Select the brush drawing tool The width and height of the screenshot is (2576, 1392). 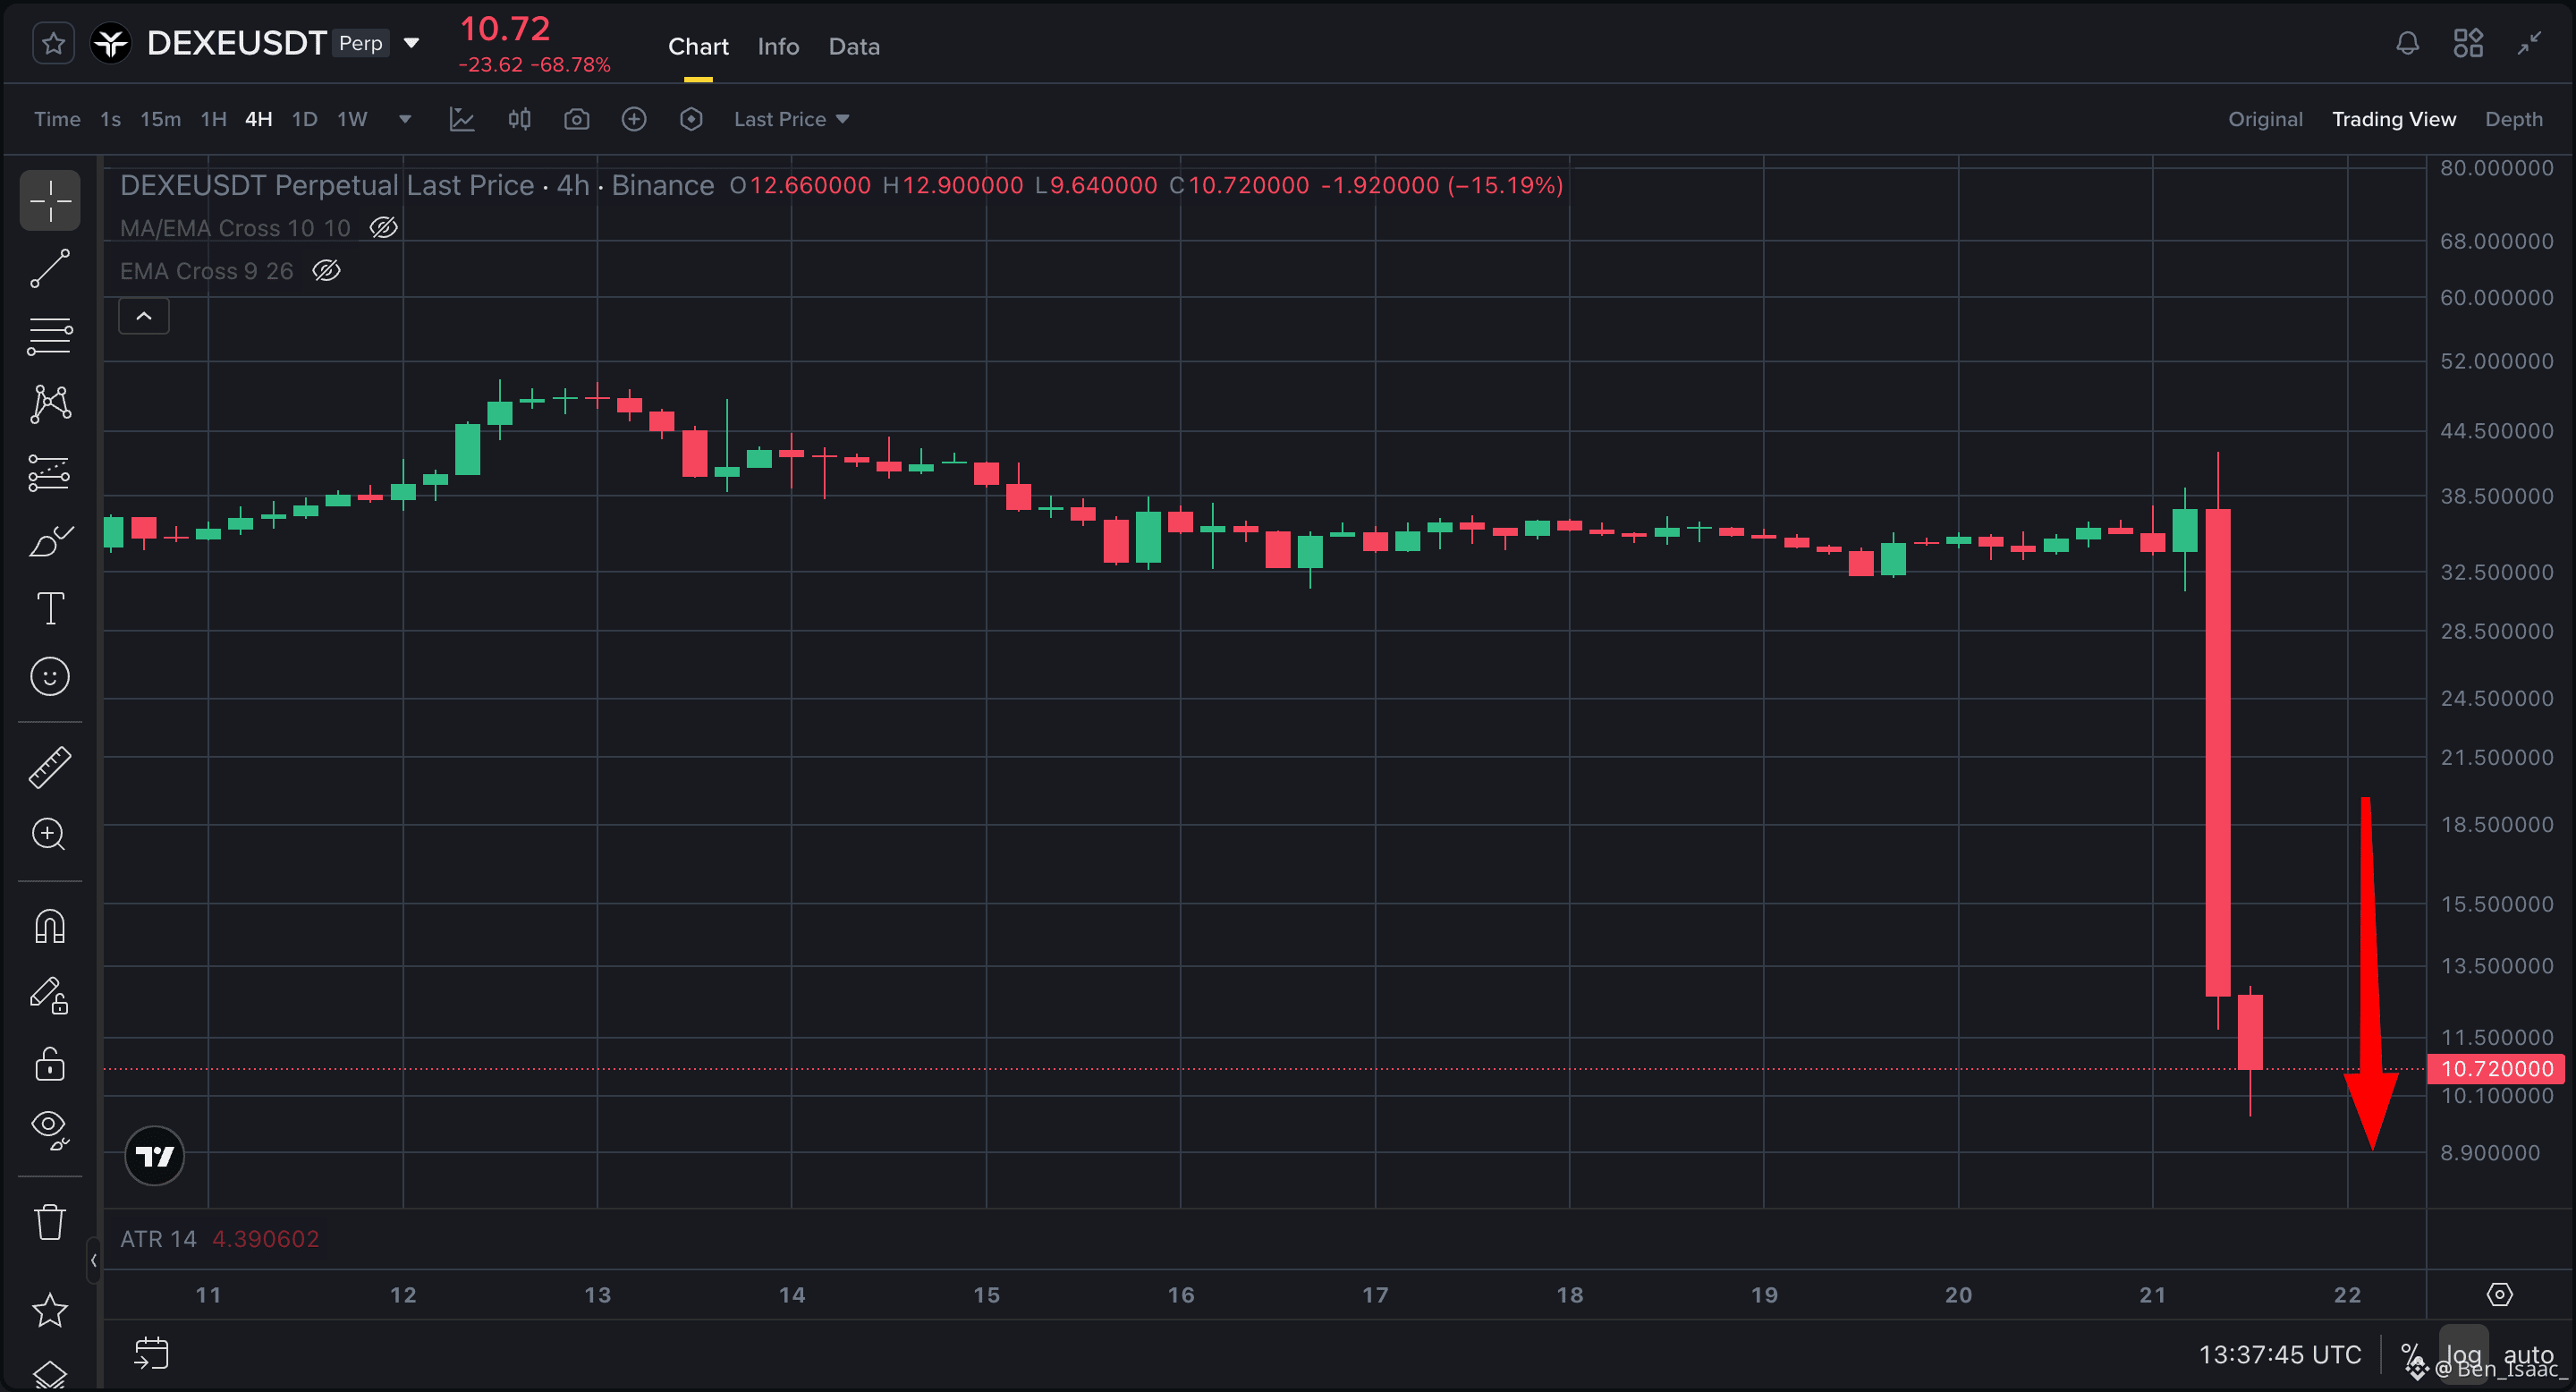click(50, 541)
